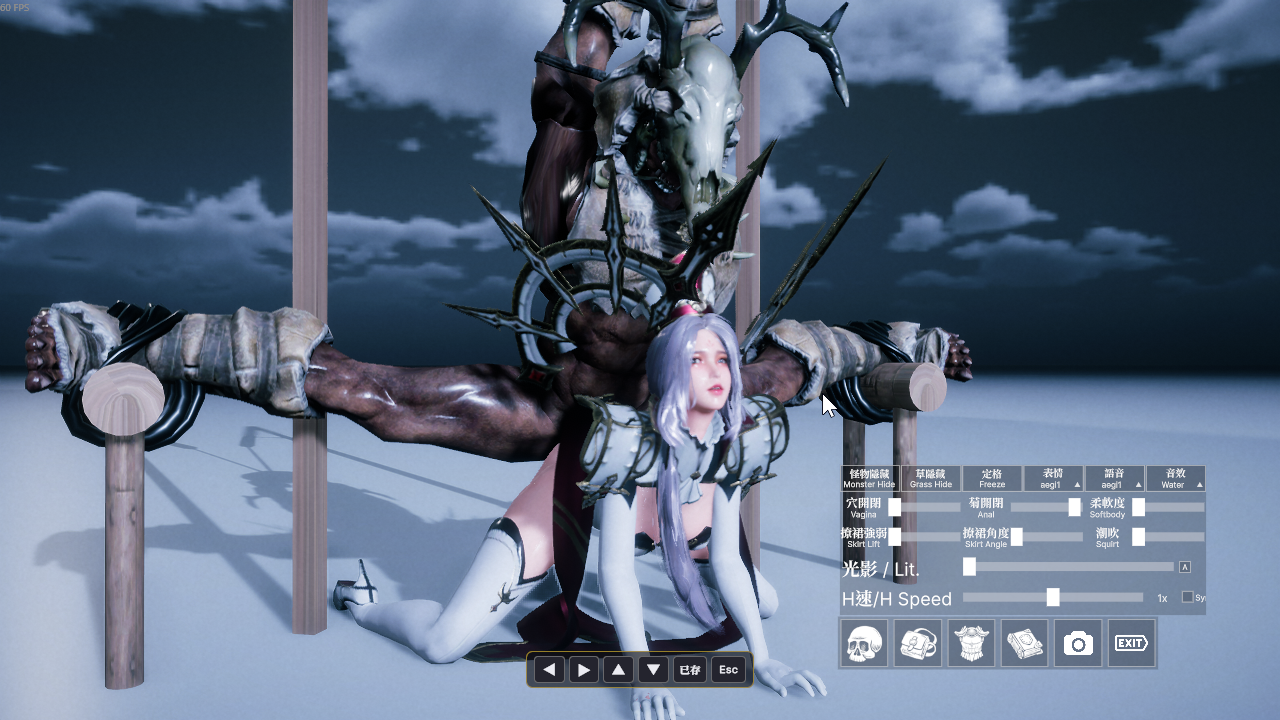
Task: Open the satchel bag icon
Action: coord(917,643)
